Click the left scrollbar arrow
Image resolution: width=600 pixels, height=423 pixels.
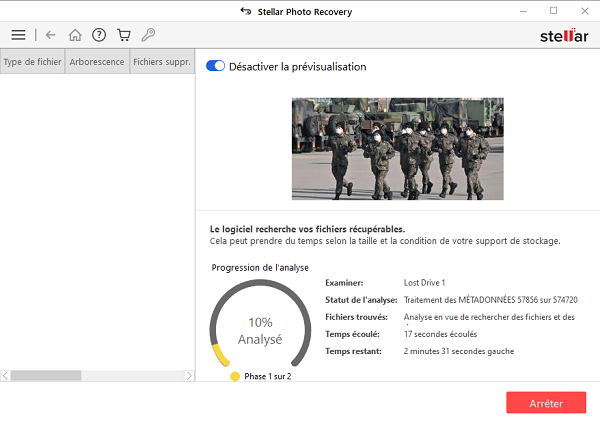coord(5,376)
